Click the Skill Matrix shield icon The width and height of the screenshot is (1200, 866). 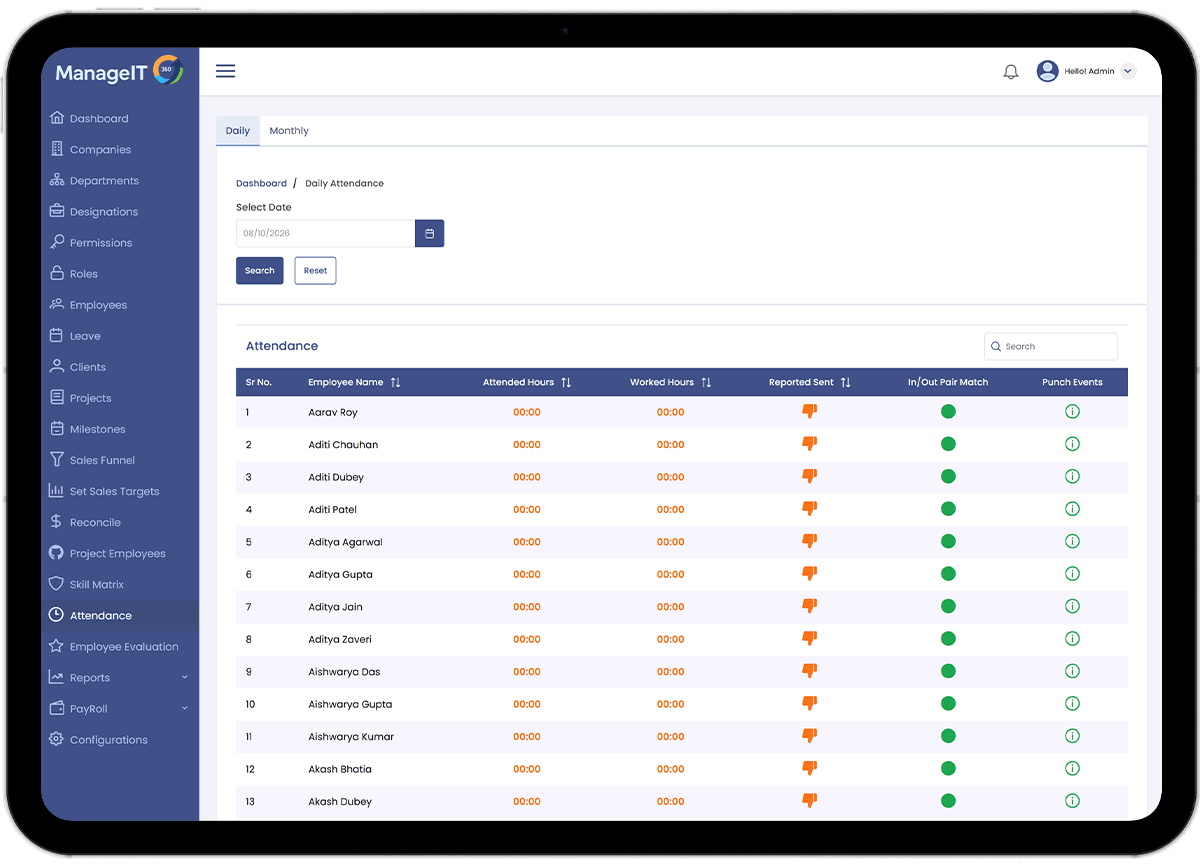pos(57,583)
